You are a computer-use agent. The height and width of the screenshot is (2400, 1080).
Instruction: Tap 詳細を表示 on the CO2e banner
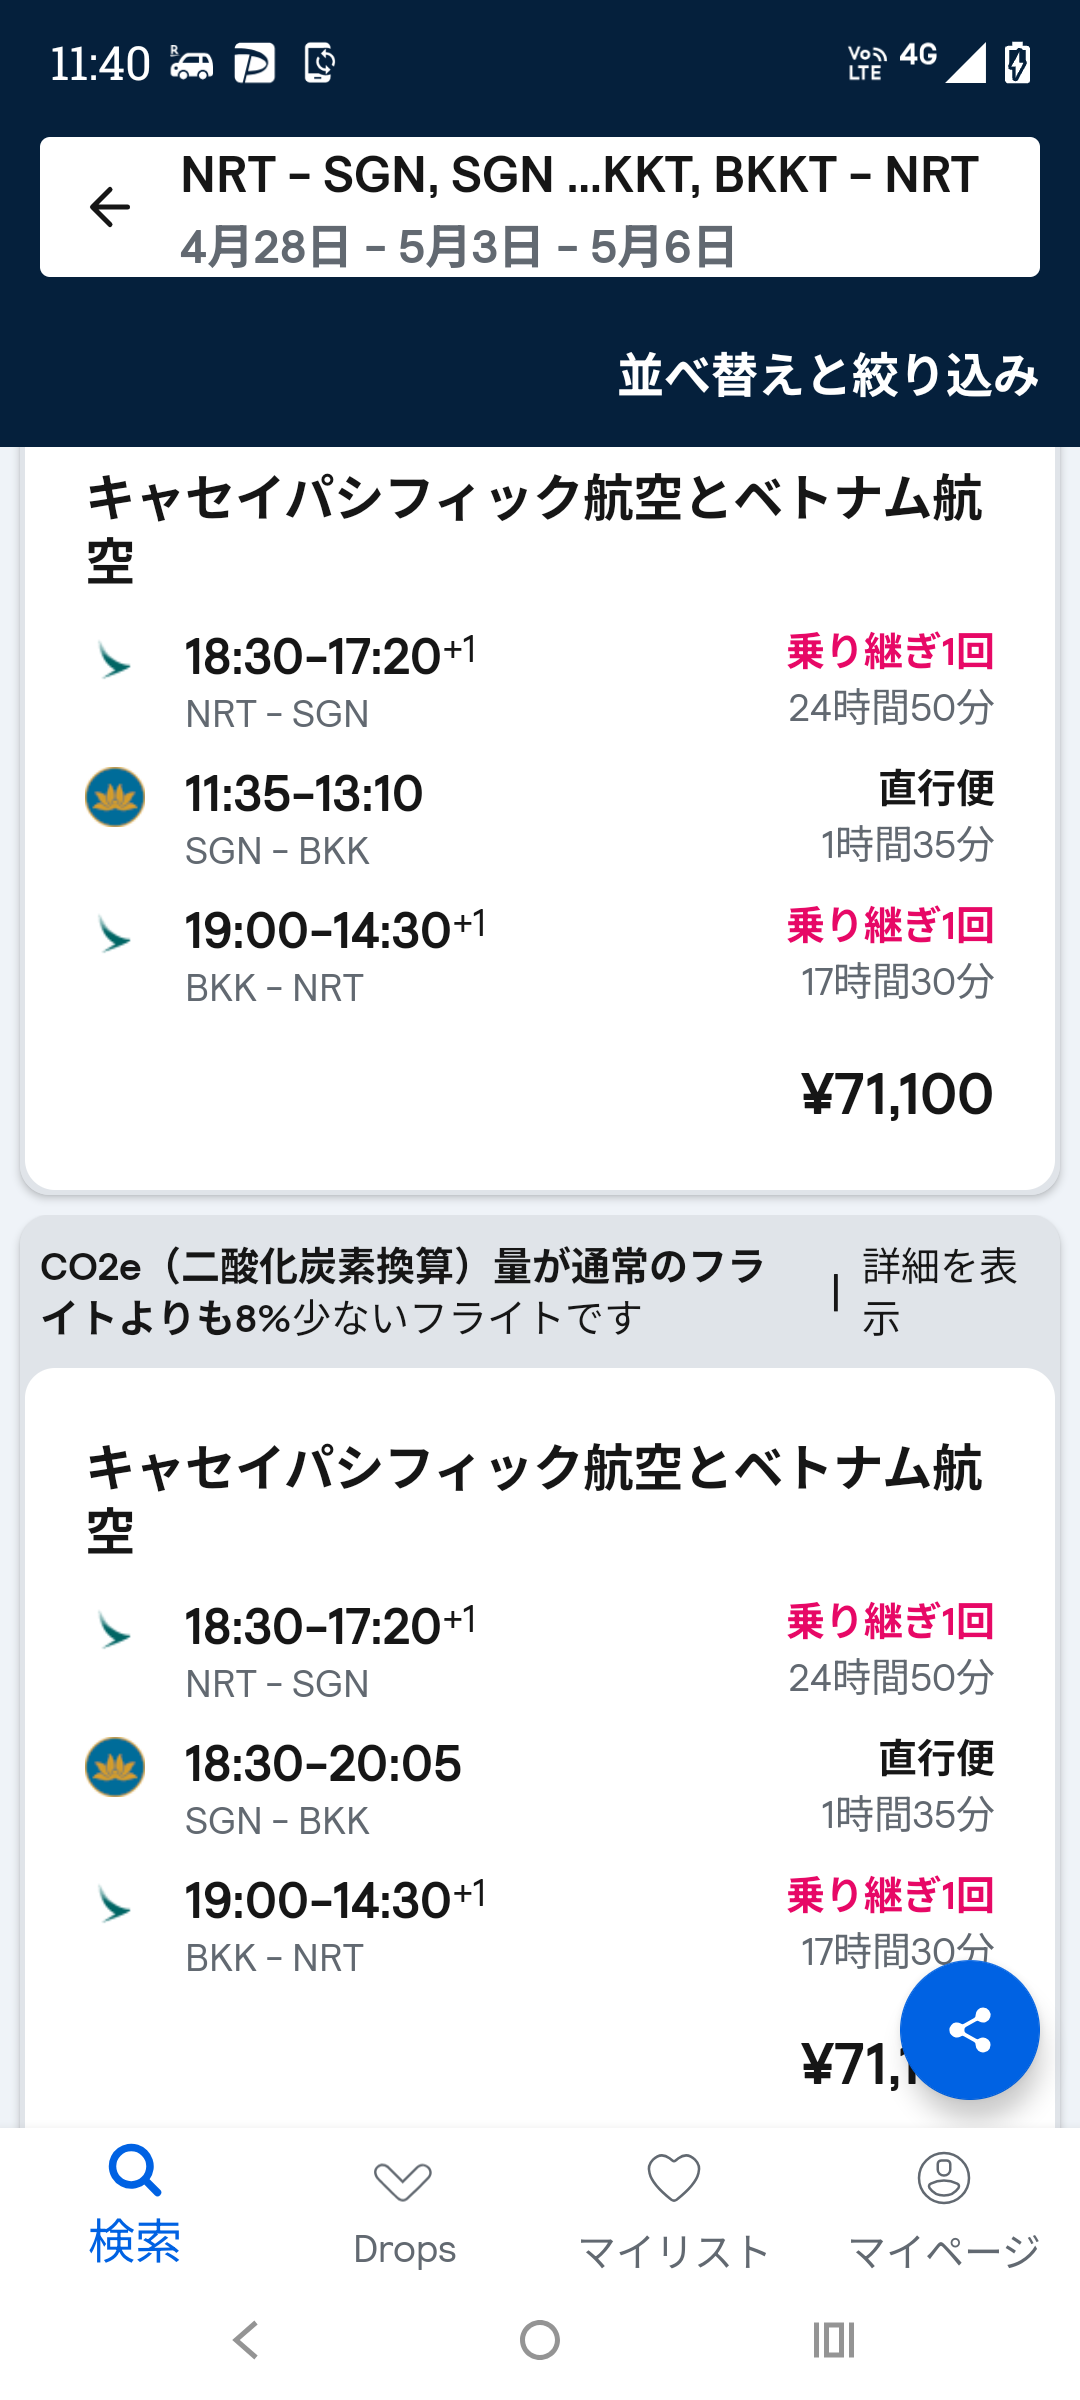pyautogui.click(x=938, y=1292)
